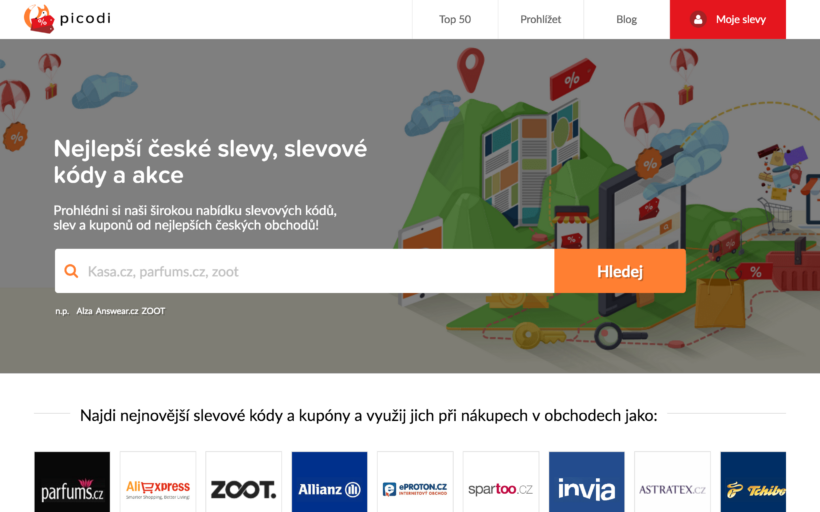Open the spartoo.cz store tile
Viewport: 820px width, 512px height.
(x=501, y=482)
